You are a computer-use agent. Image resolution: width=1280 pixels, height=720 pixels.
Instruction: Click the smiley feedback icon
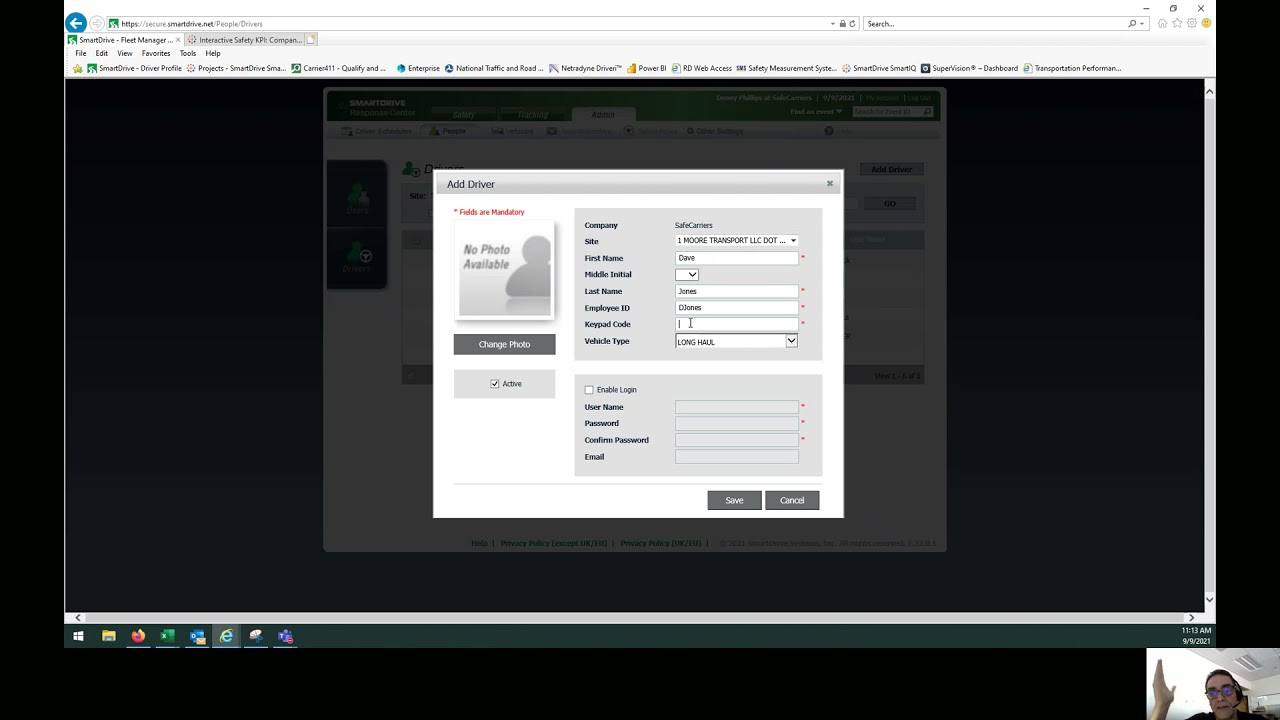pos(1207,23)
